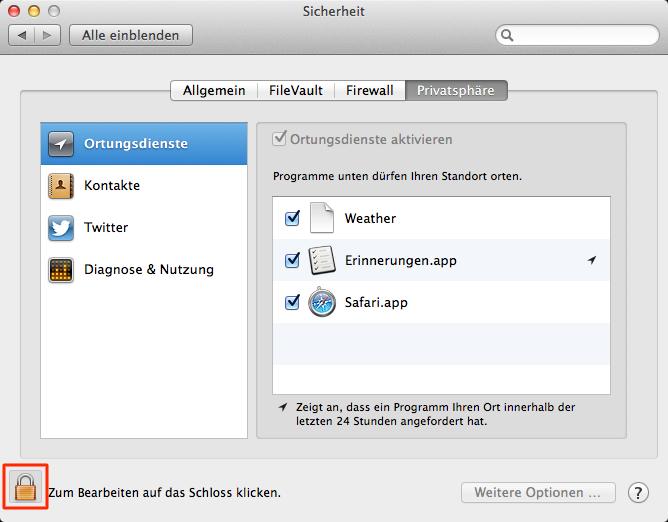
Task: Uncheck location access for Erinnerungen.app
Action: pos(292,260)
